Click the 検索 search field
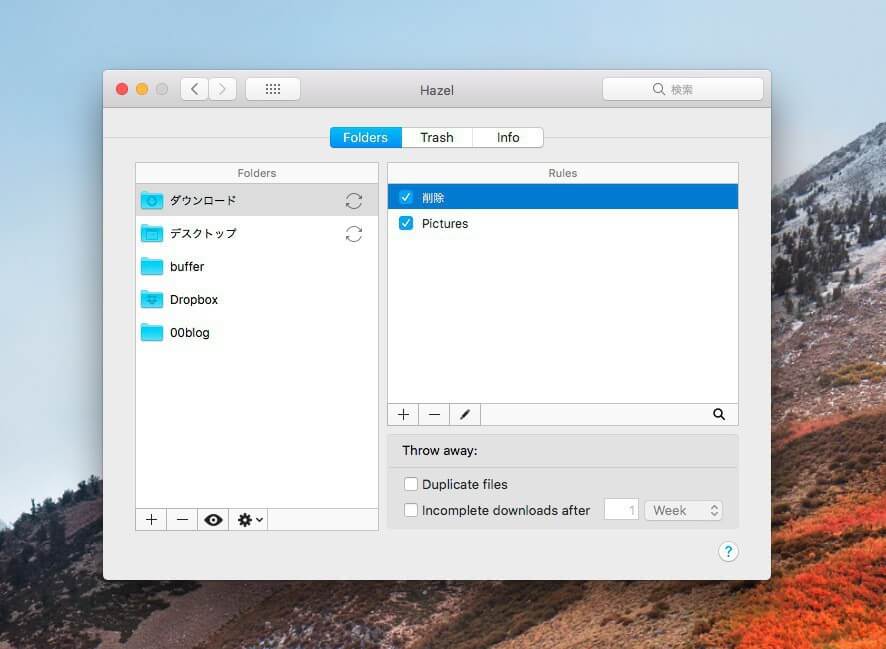886x649 pixels. pyautogui.click(x=683, y=89)
